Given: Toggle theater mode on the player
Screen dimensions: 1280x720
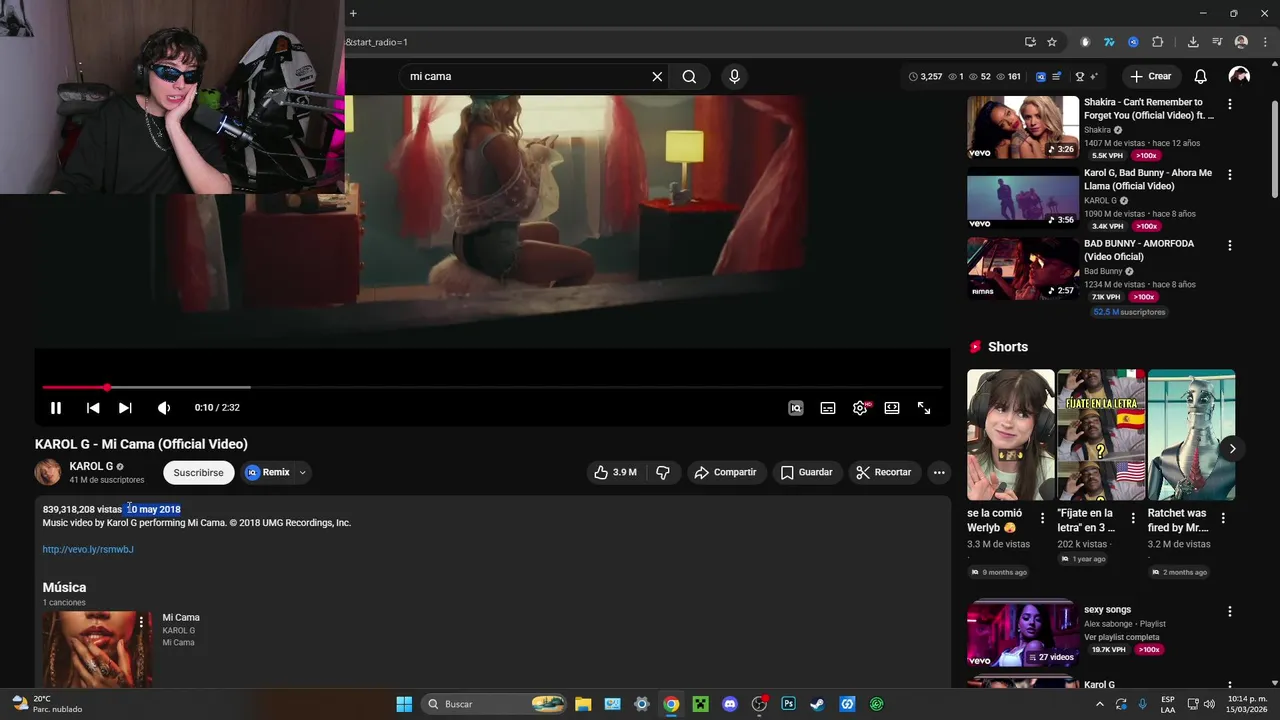Looking at the screenshot, I should coord(892,408).
